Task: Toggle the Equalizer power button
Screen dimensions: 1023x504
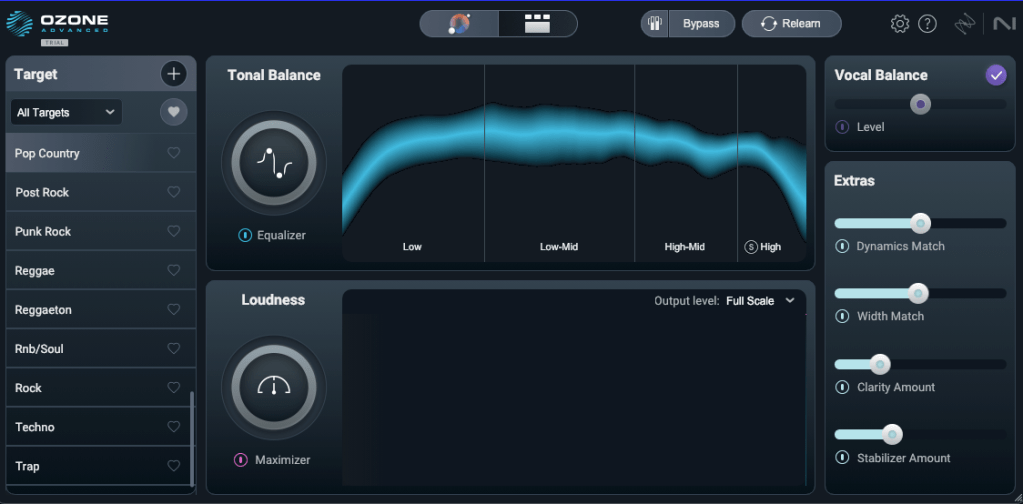Action: tap(244, 236)
